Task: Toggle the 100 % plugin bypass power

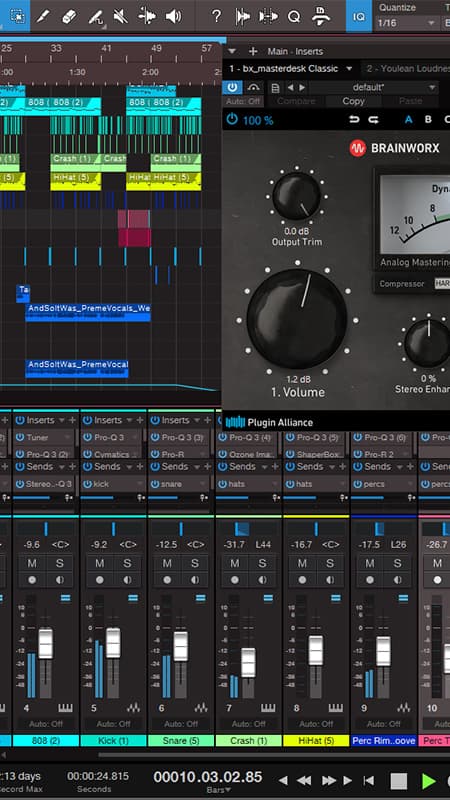Action: pos(232,120)
